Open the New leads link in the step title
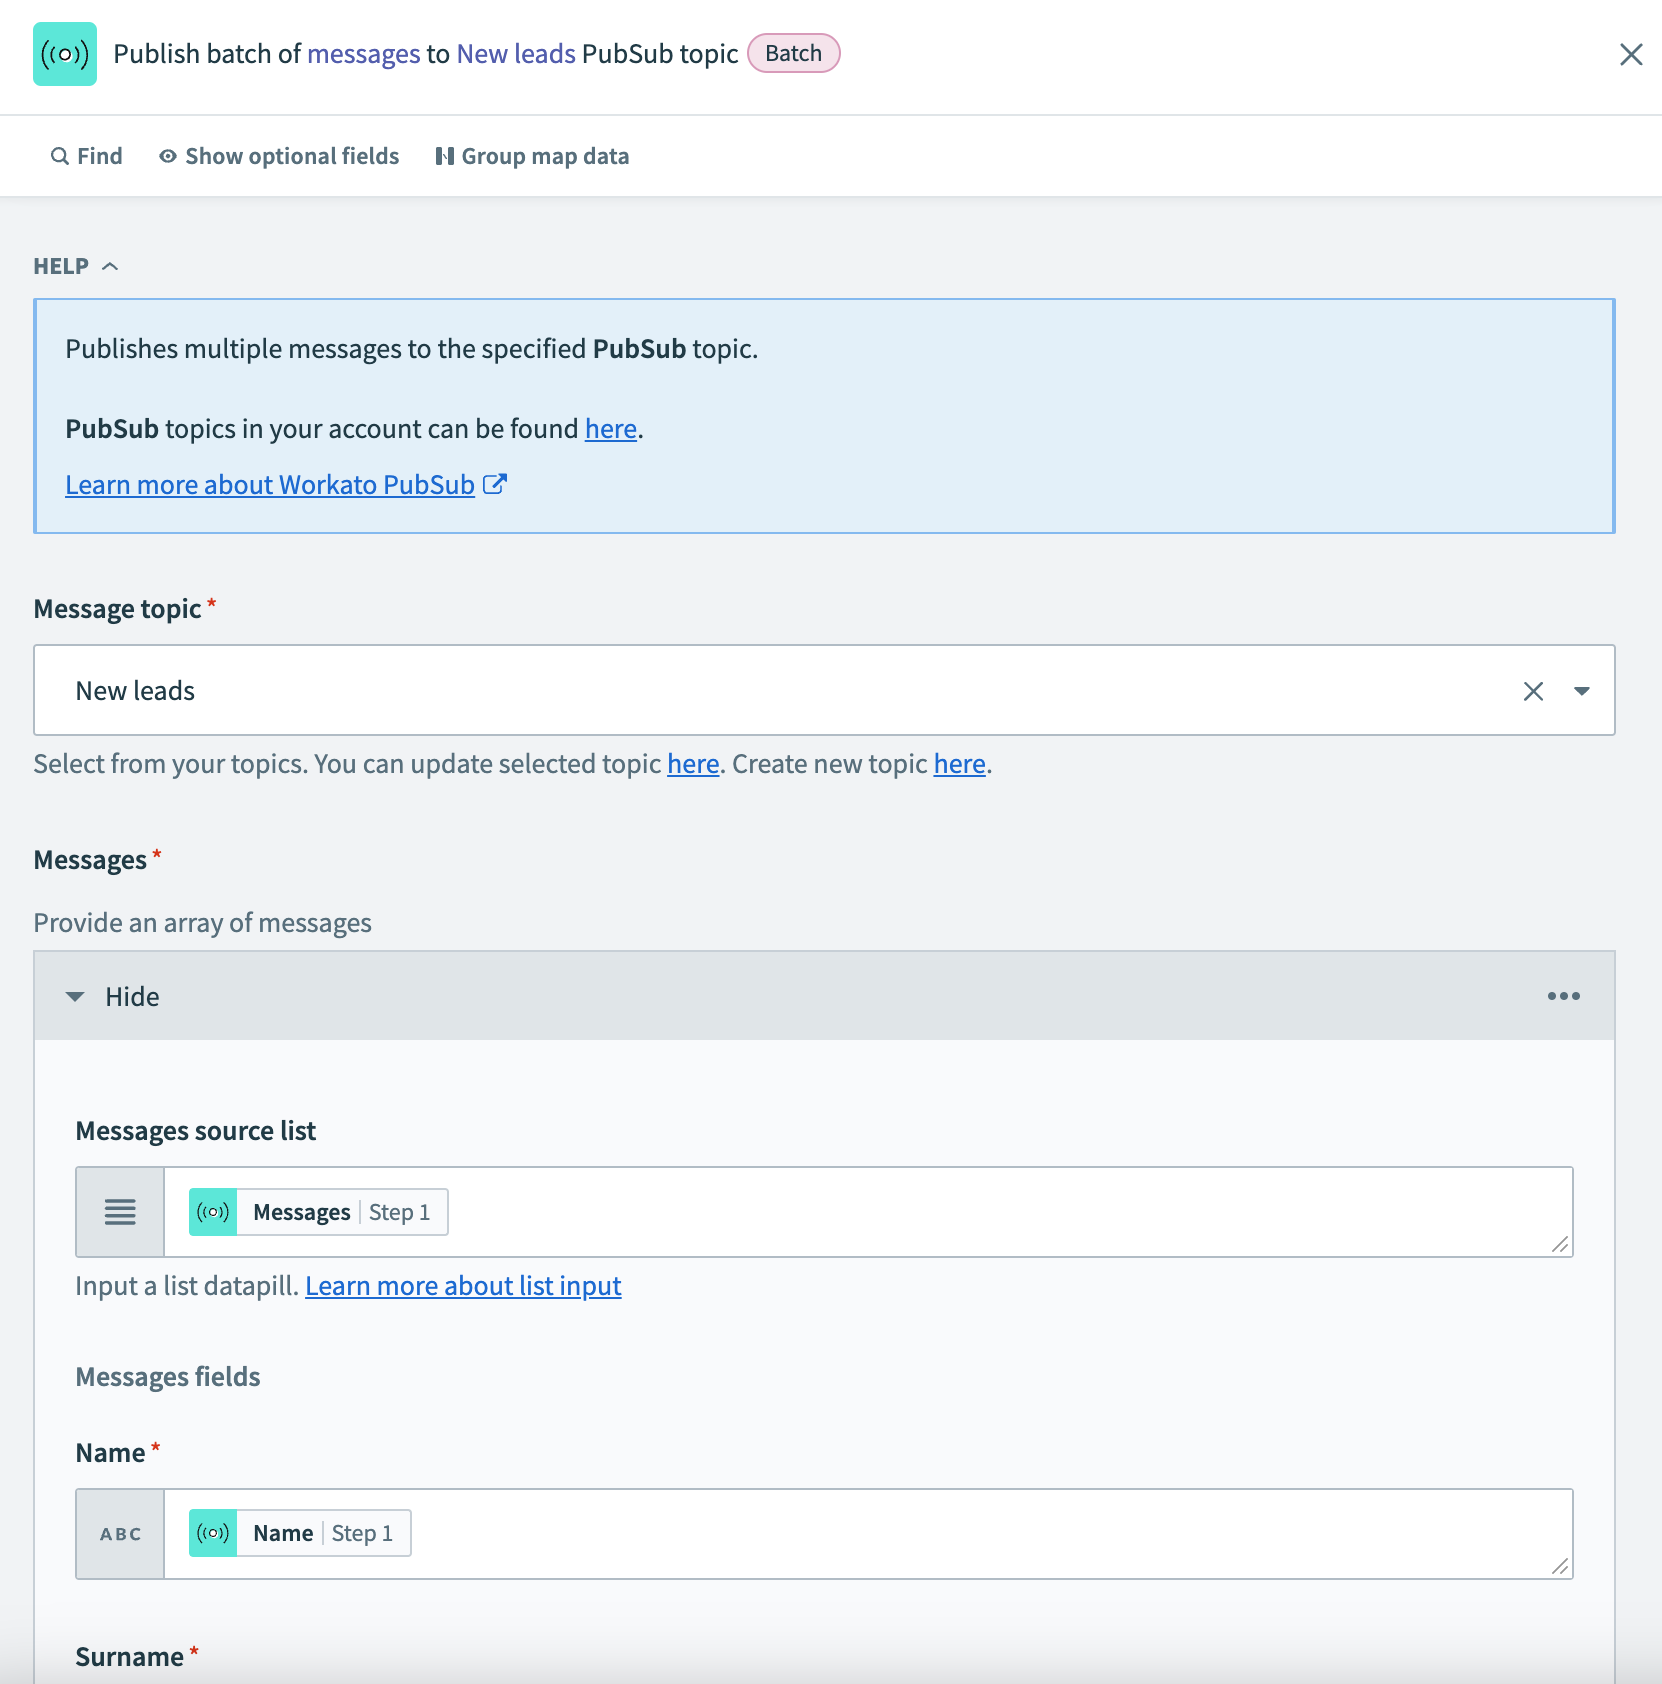 [515, 53]
